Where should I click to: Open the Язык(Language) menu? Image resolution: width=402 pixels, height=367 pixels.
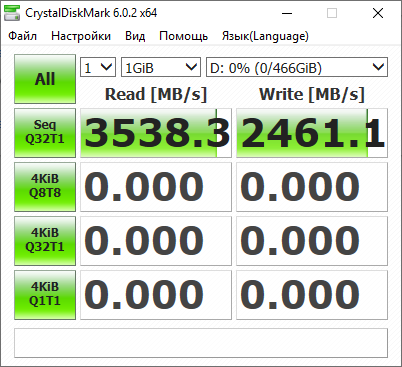[x=265, y=36]
